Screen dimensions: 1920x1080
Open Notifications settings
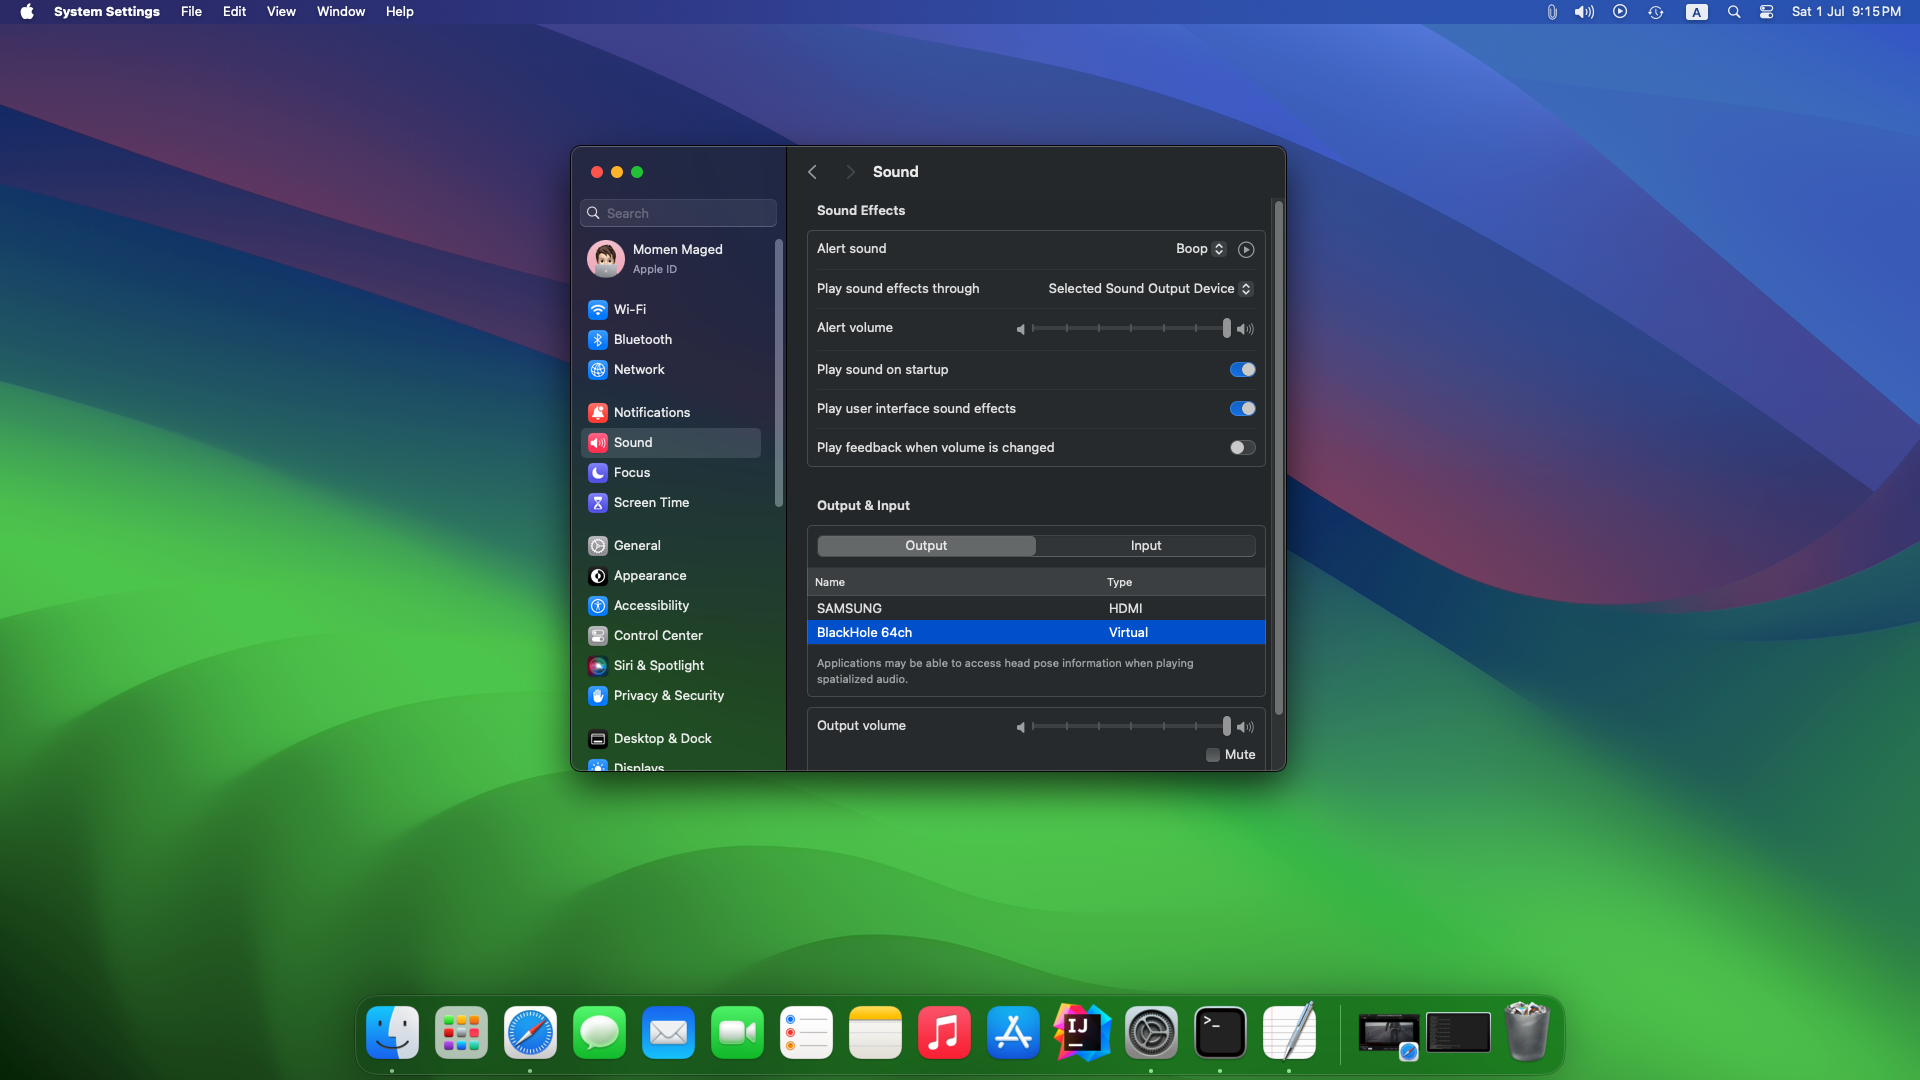click(651, 412)
